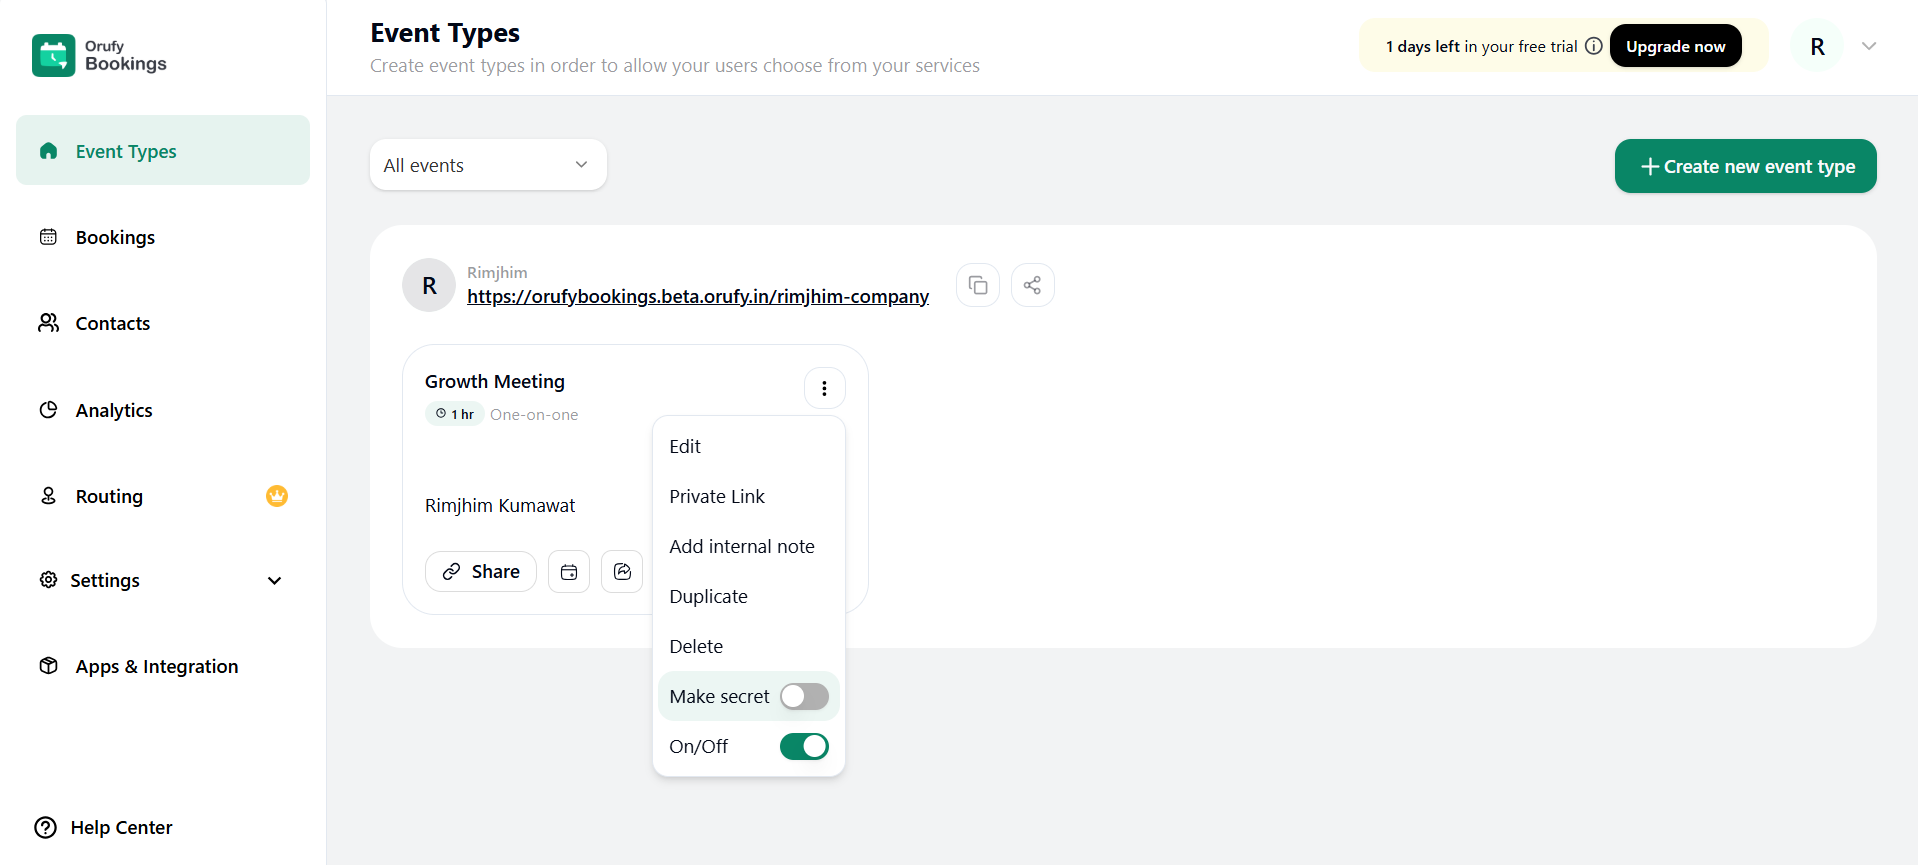Click the share icon beside booking link
The height and width of the screenshot is (865, 1918).
1032,285
